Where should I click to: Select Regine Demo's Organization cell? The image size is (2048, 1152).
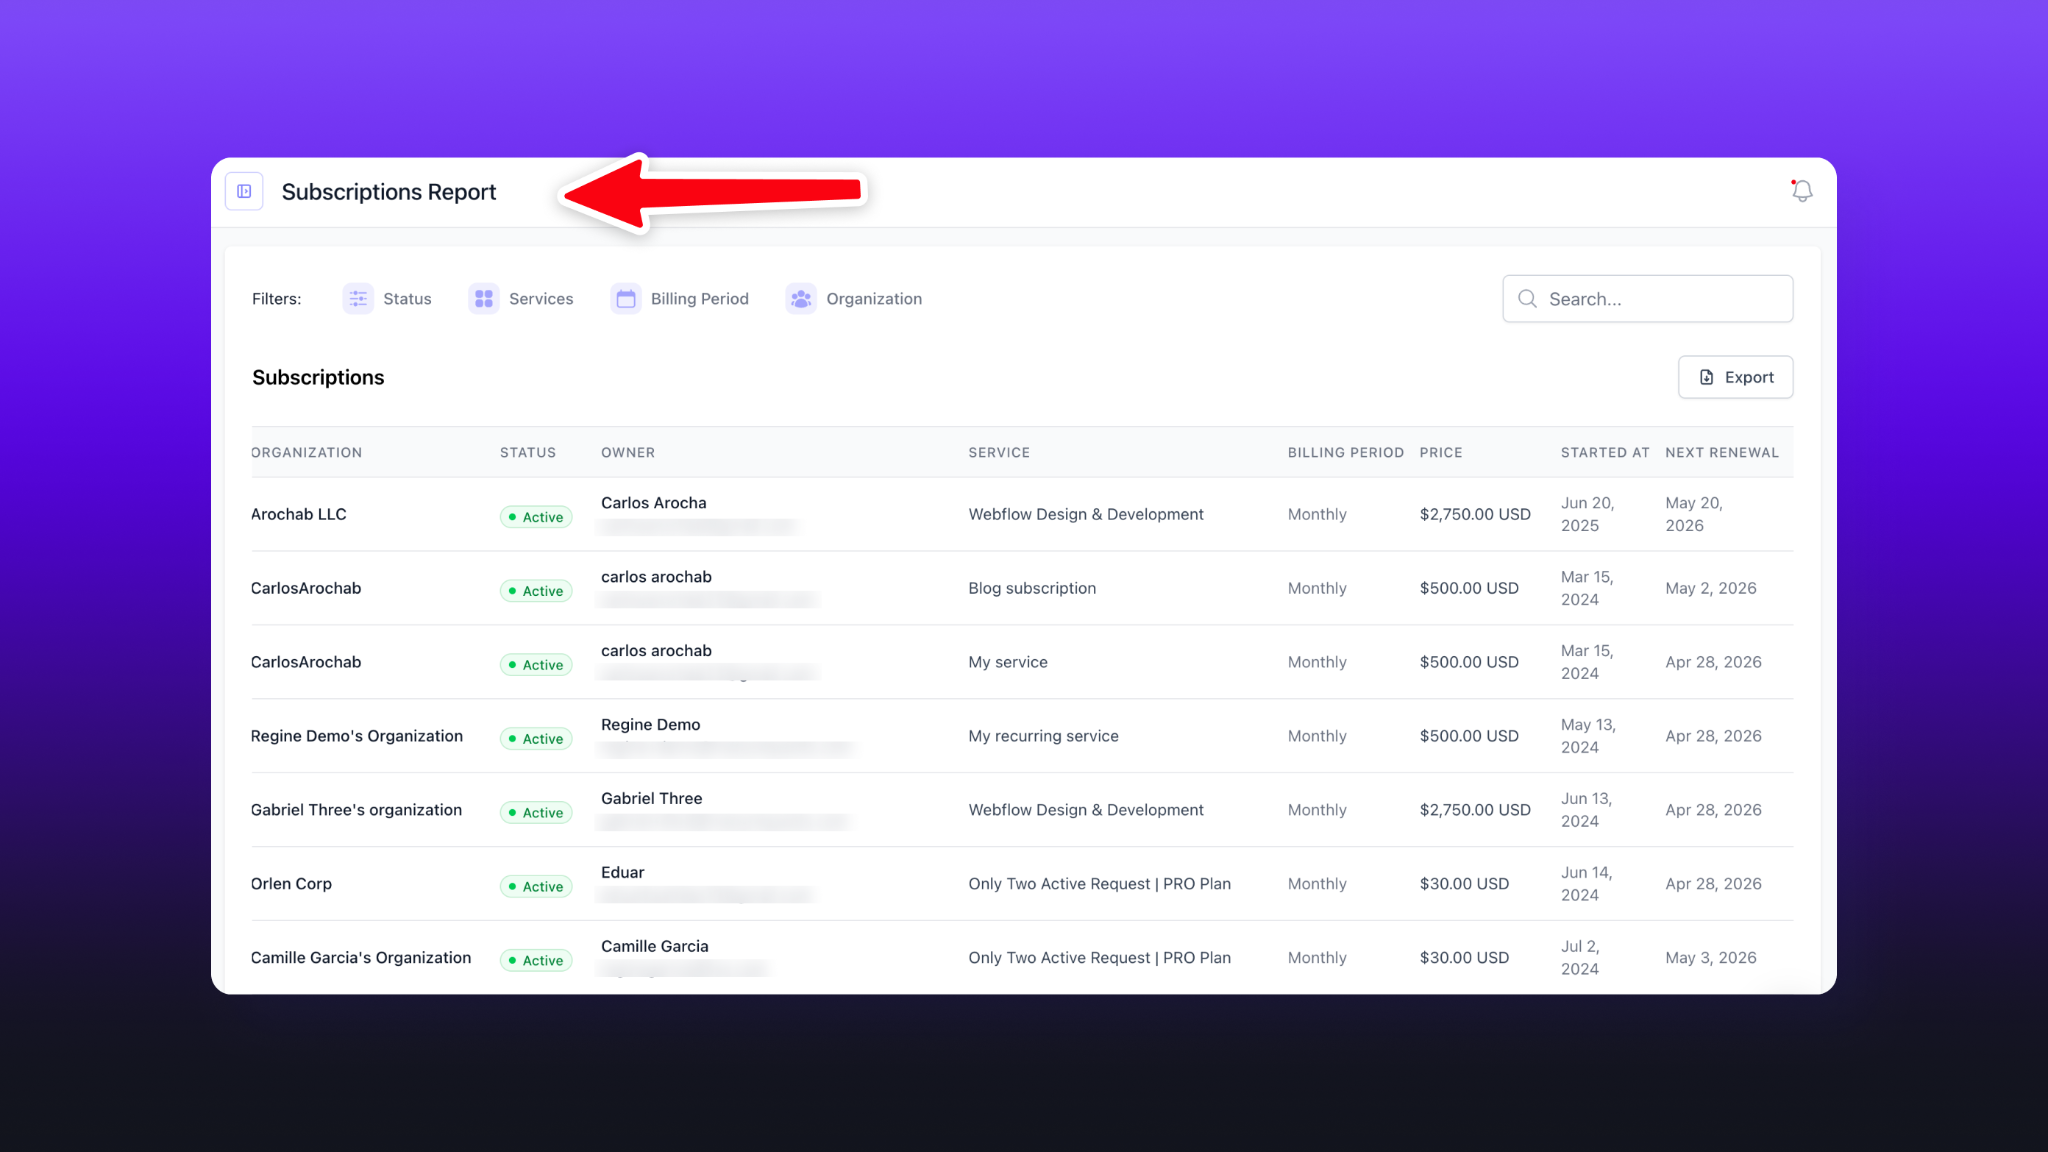pos(357,736)
